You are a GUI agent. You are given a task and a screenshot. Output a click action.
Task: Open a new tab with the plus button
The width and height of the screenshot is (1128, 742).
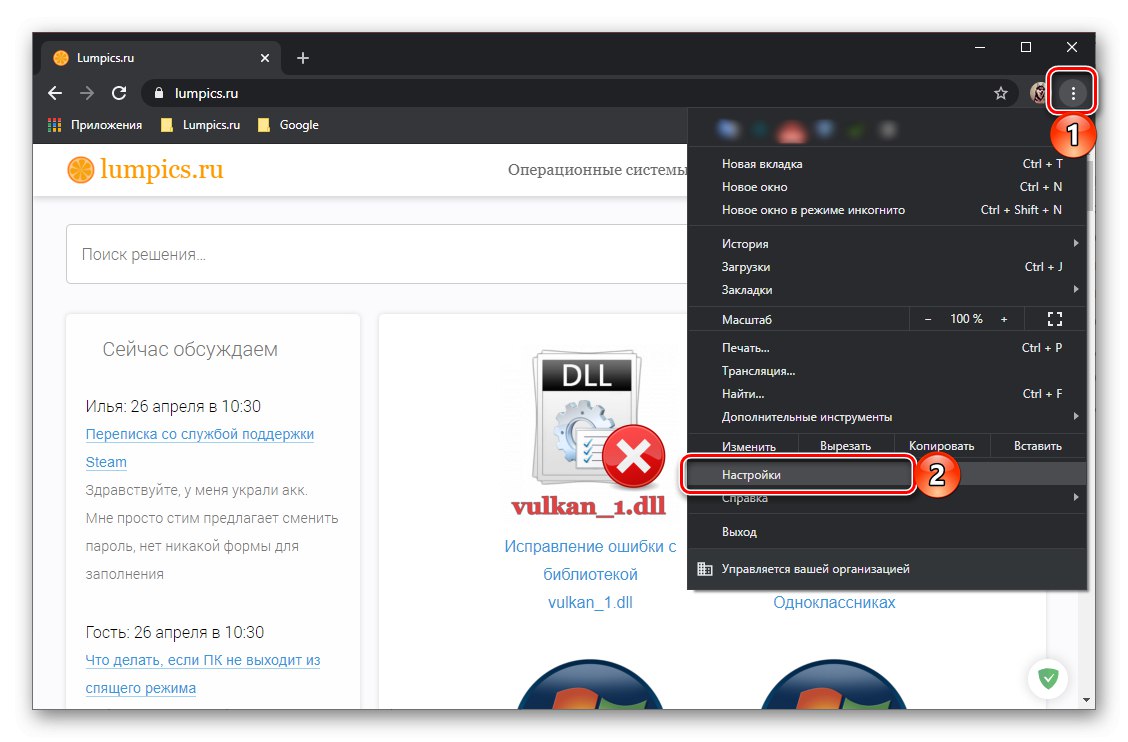point(303,58)
